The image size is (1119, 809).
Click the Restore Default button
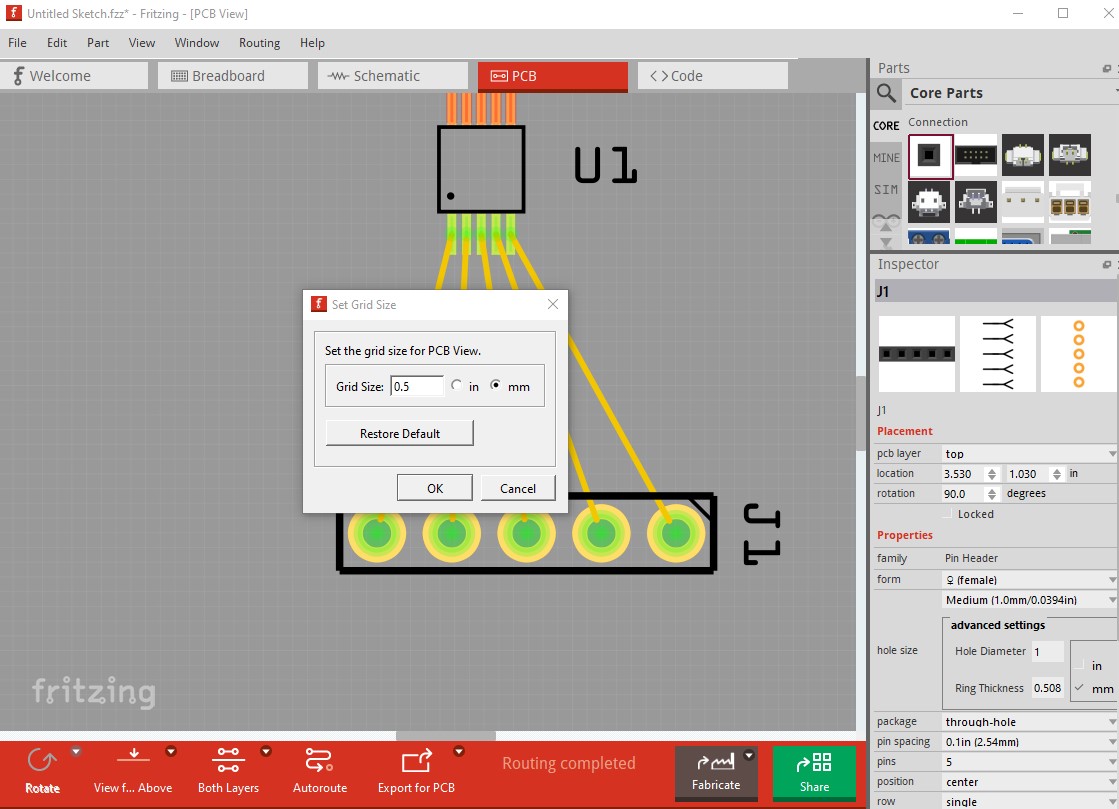pos(400,434)
